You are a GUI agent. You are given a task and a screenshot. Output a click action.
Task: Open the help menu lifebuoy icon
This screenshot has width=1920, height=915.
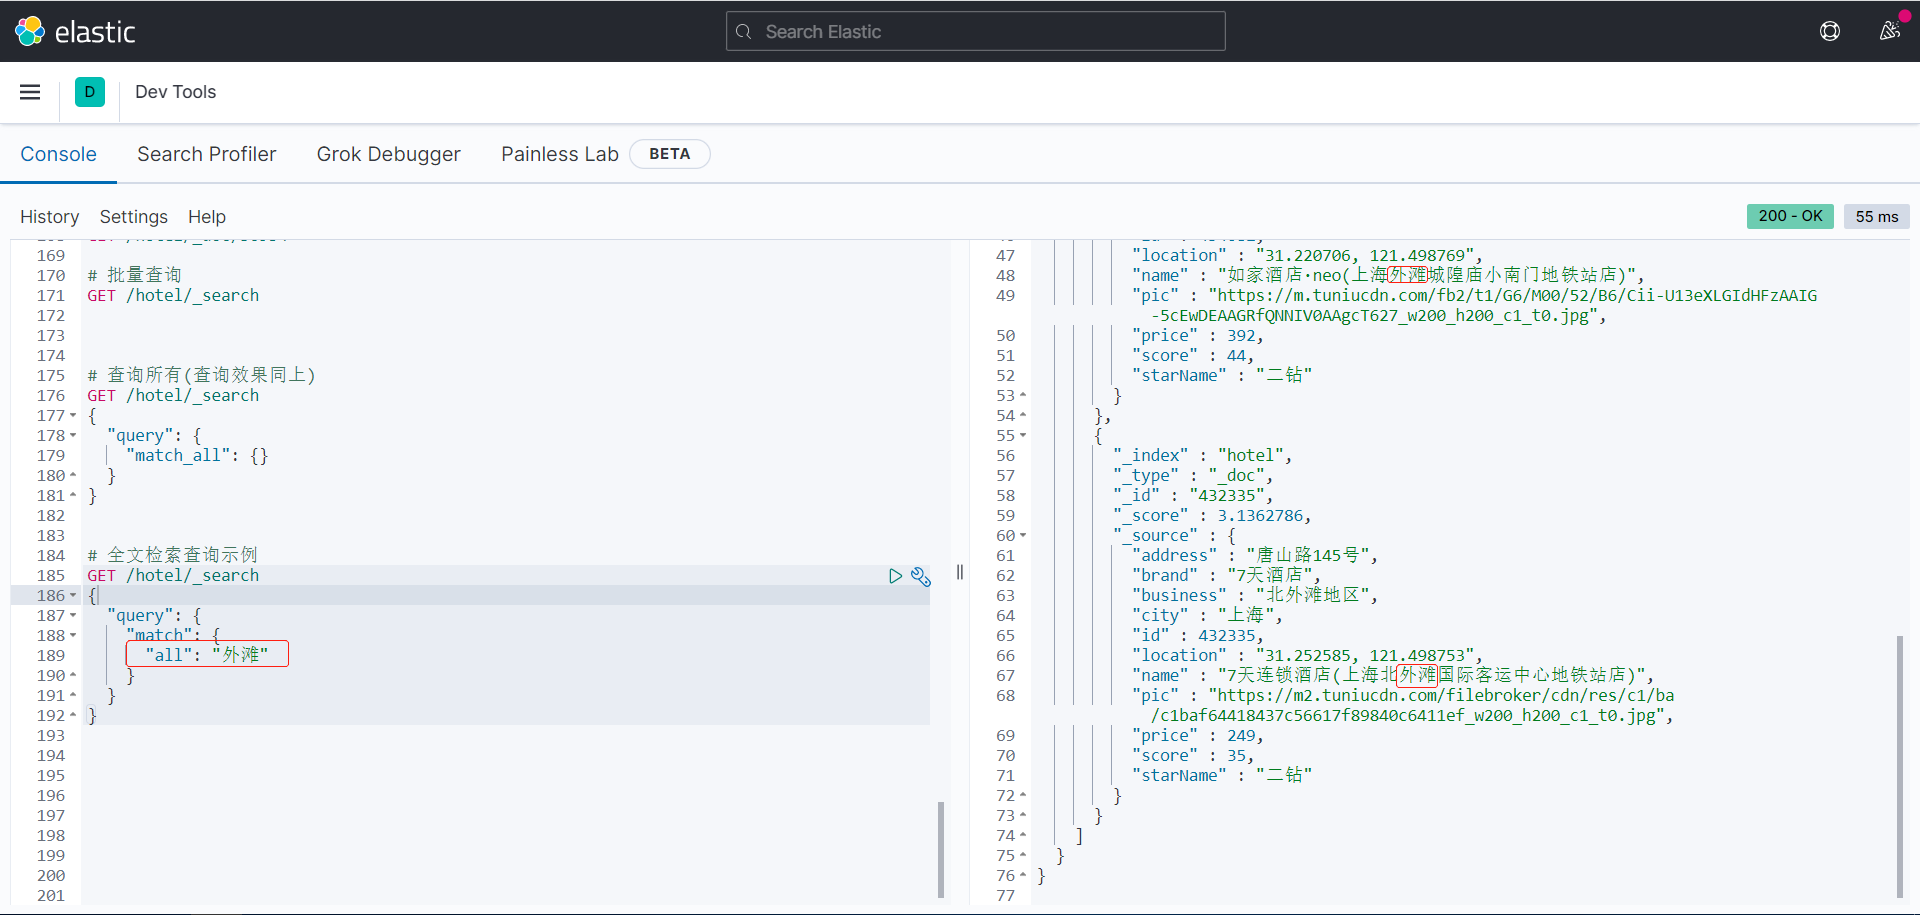click(1829, 32)
